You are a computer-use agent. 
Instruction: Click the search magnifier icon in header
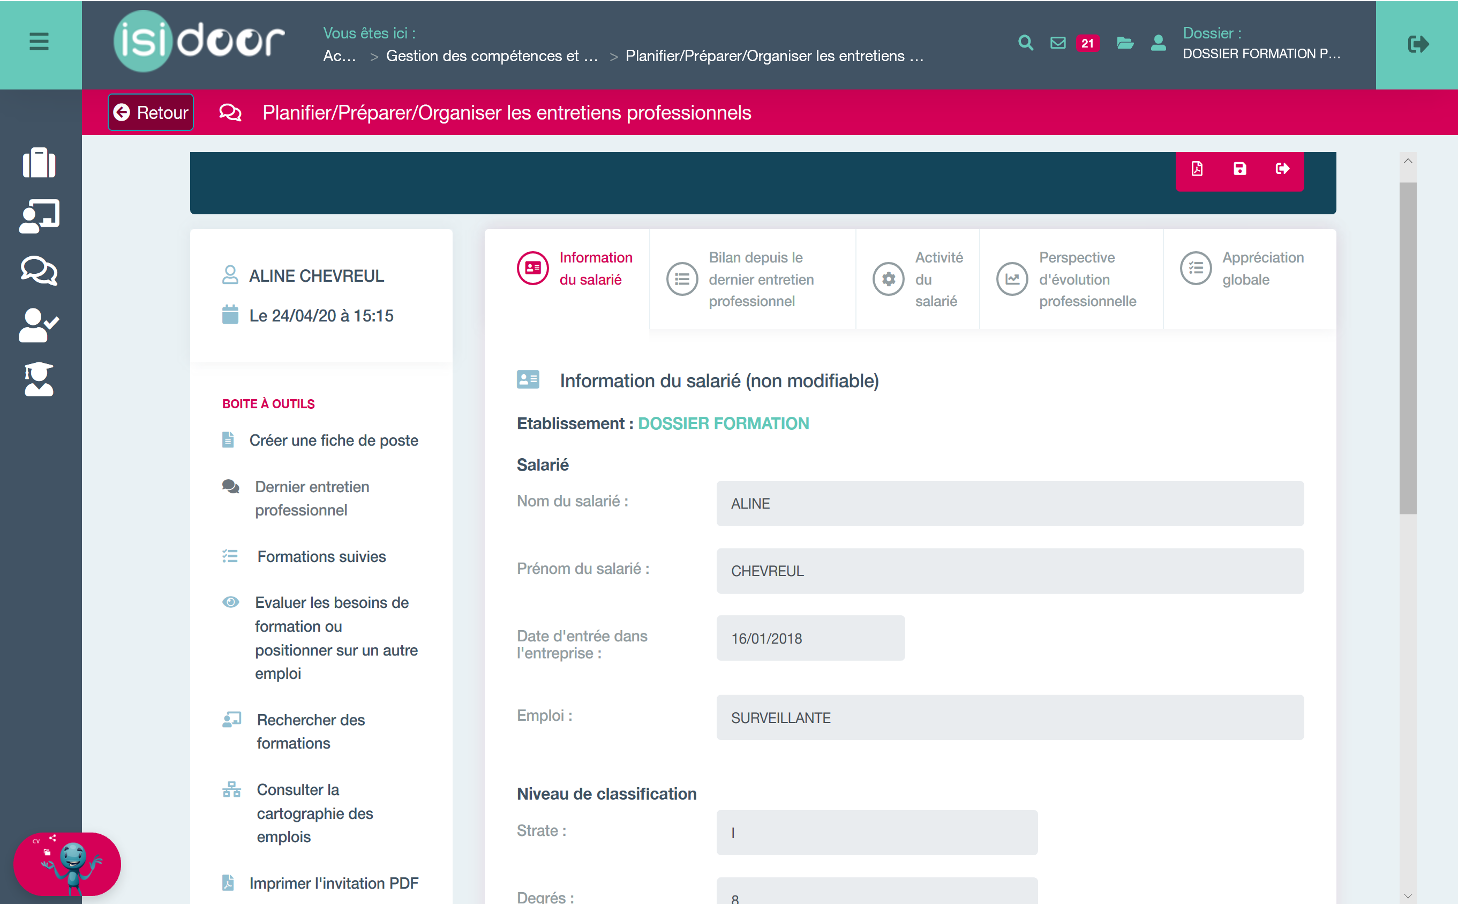coord(1025,43)
